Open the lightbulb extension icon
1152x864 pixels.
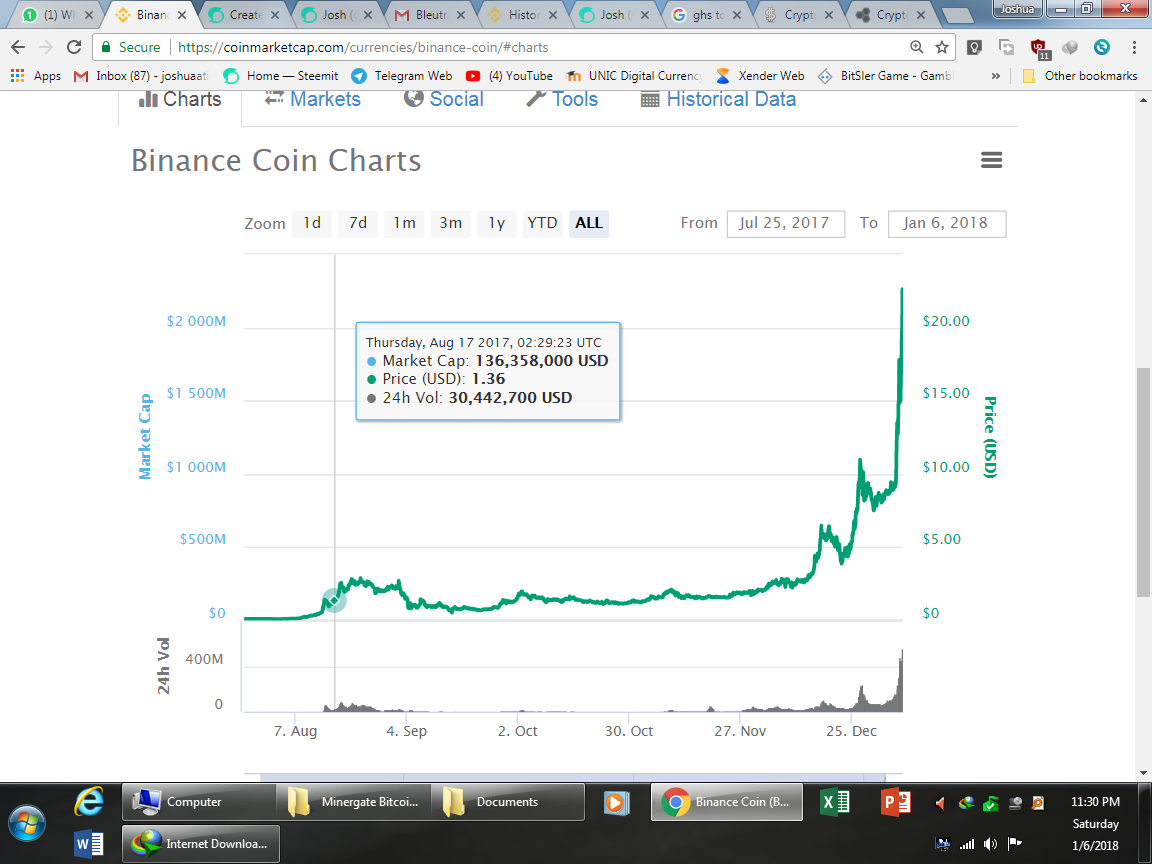(974, 47)
